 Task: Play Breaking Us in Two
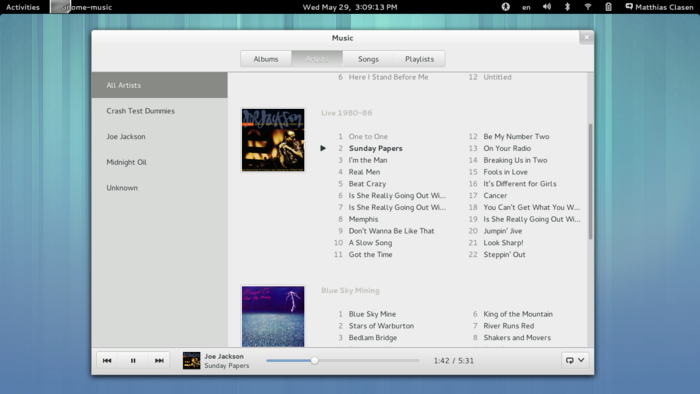tap(515, 160)
